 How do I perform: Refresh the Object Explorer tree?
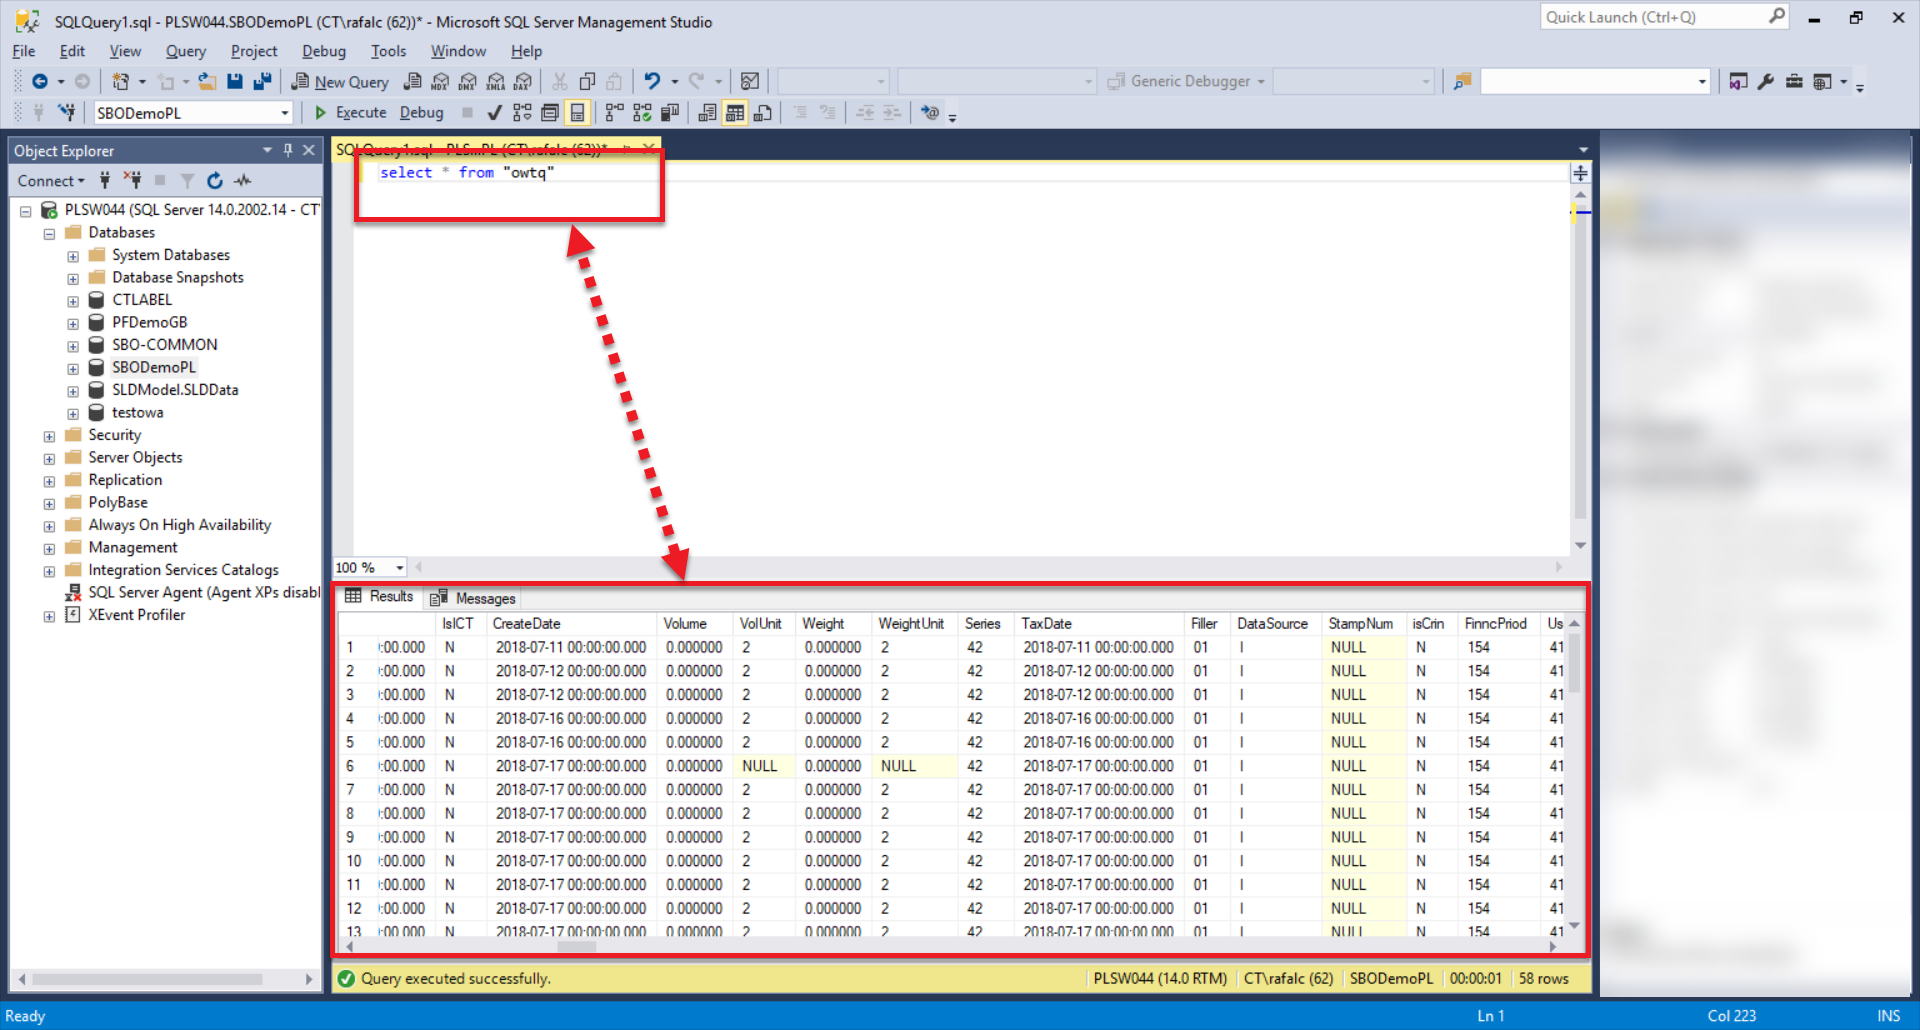215,181
